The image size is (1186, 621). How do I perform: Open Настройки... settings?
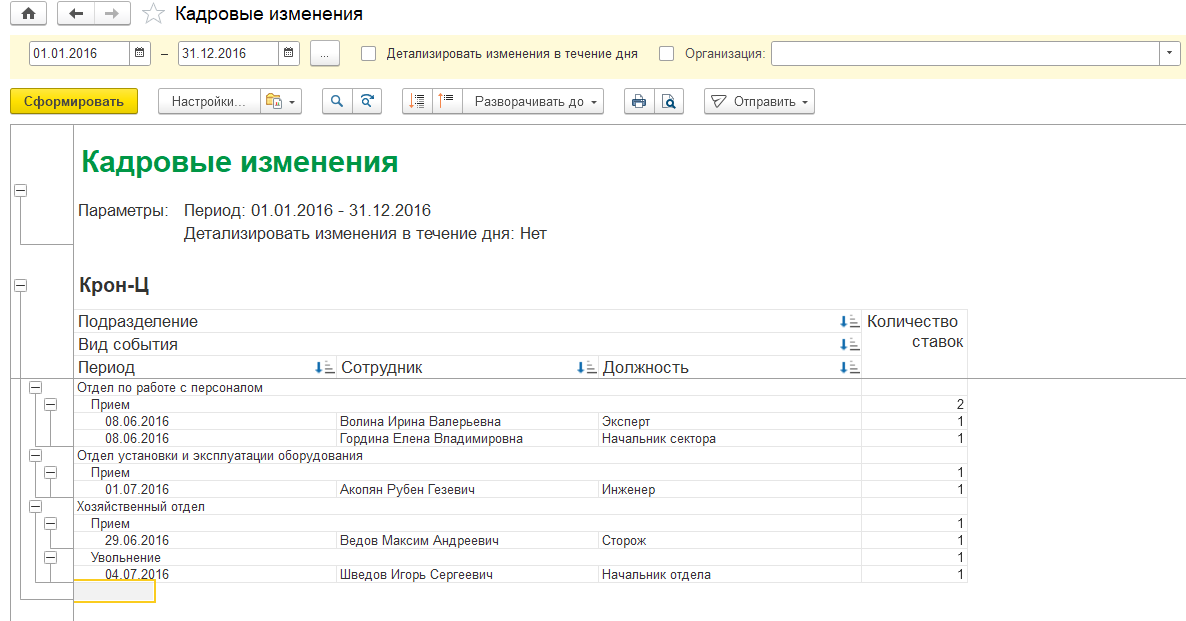[208, 101]
